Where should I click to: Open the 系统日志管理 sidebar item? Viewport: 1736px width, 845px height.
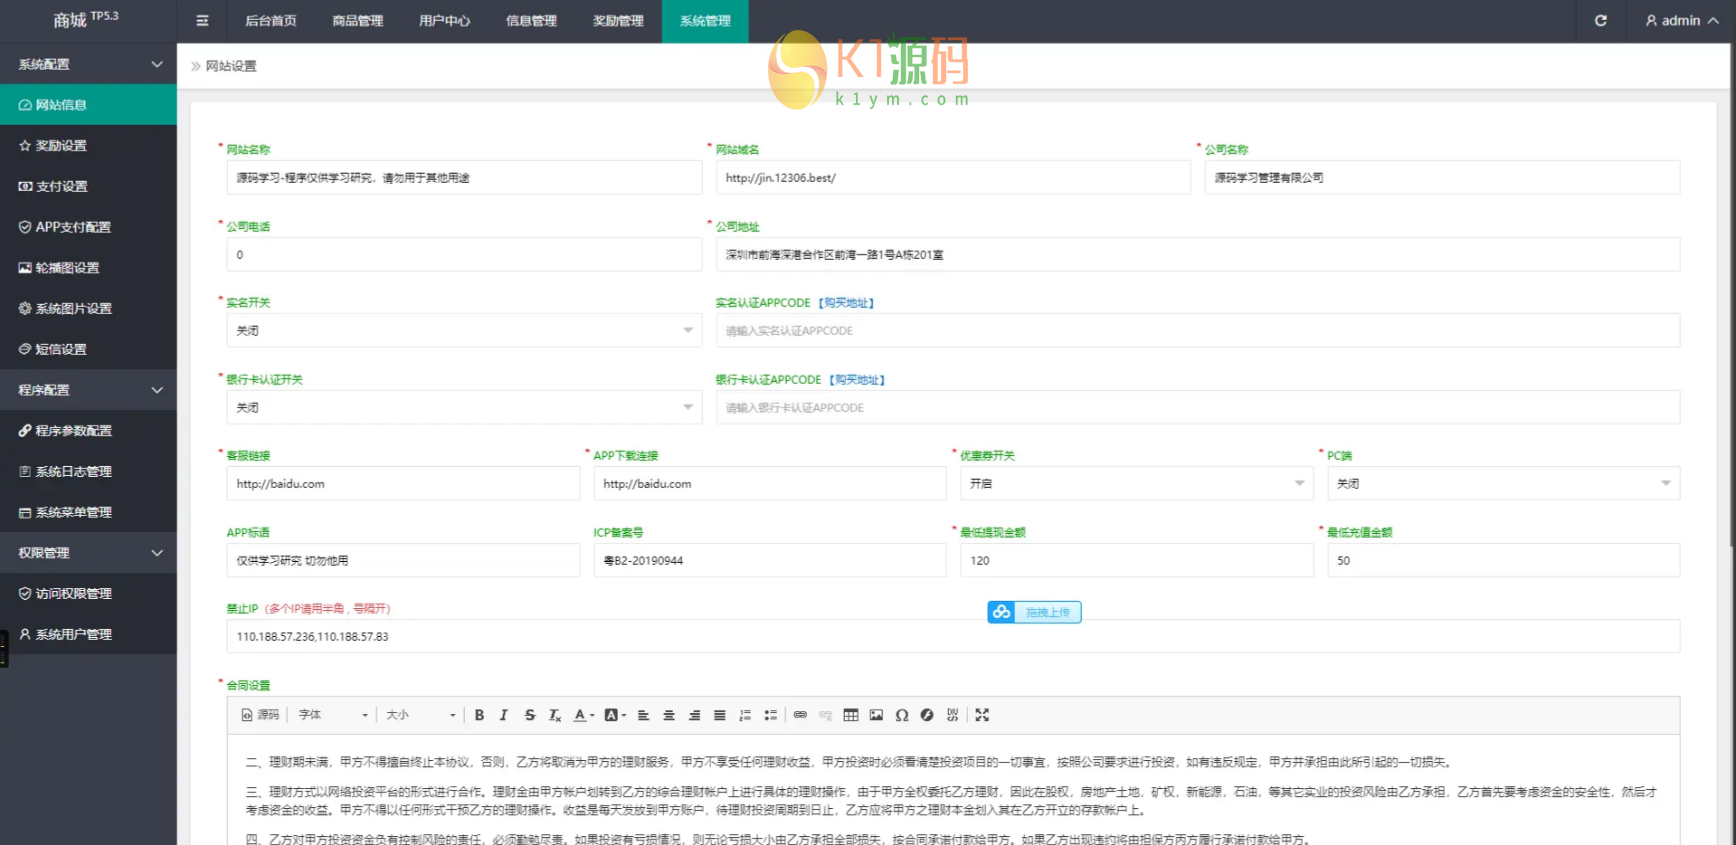(x=88, y=472)
